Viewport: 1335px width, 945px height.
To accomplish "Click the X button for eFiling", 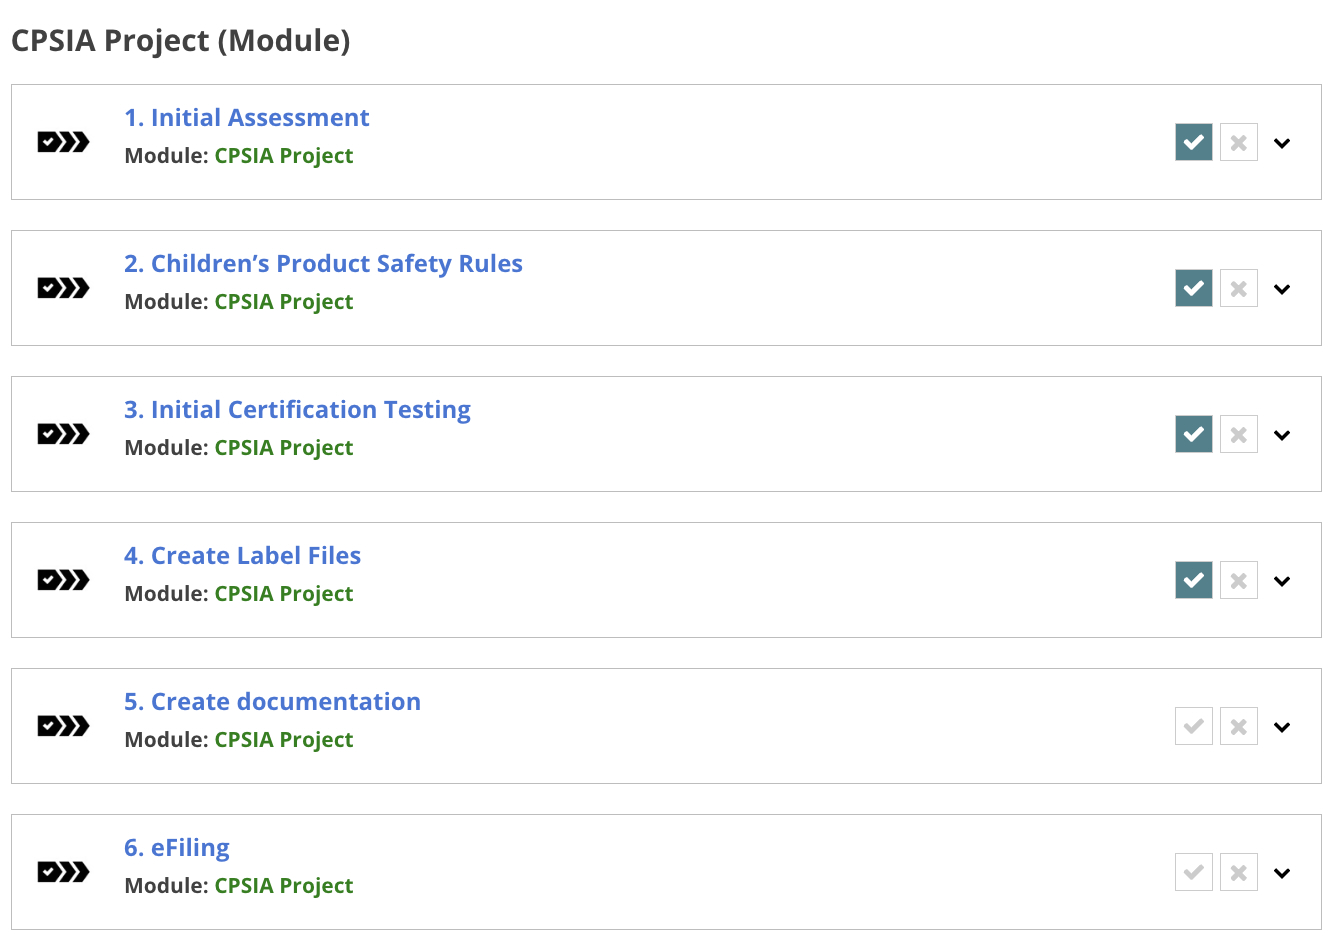I will [x=1239, y=872].
